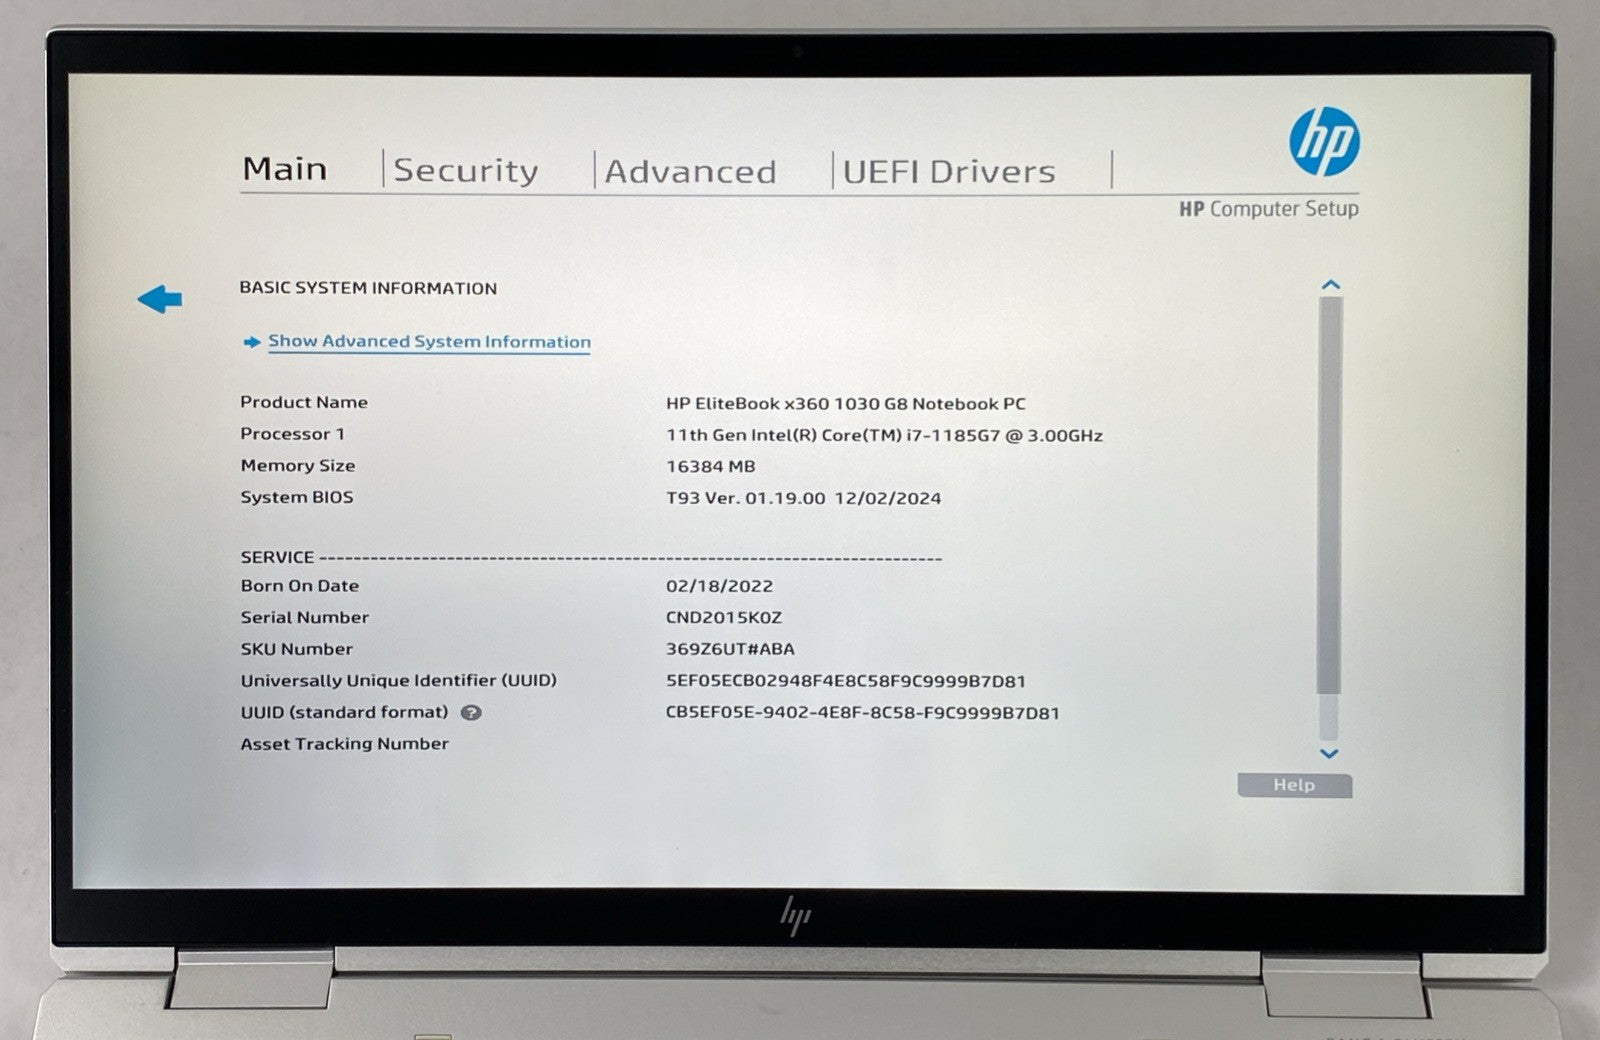
Task: Open the Advanced tab
Action: [690, 170]
